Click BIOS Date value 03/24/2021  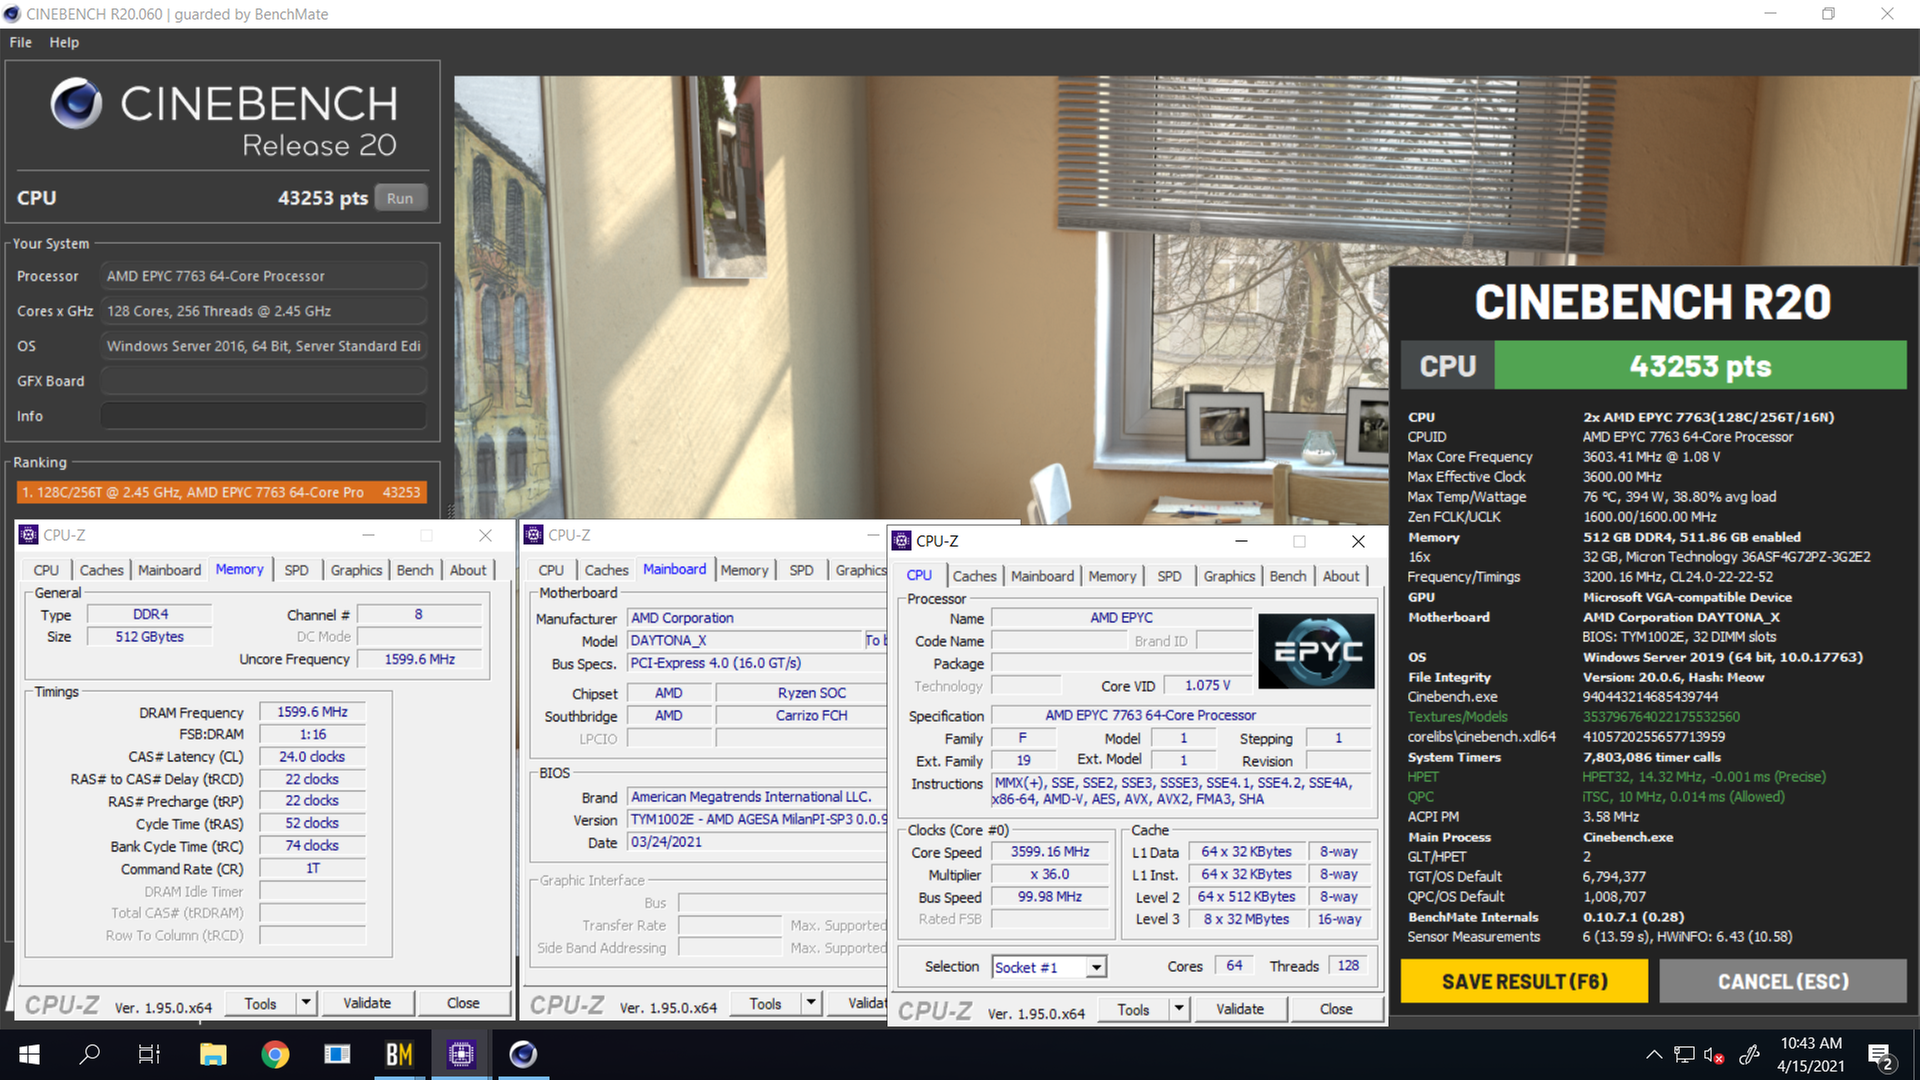pyautogui.click(x=756, y=842)
